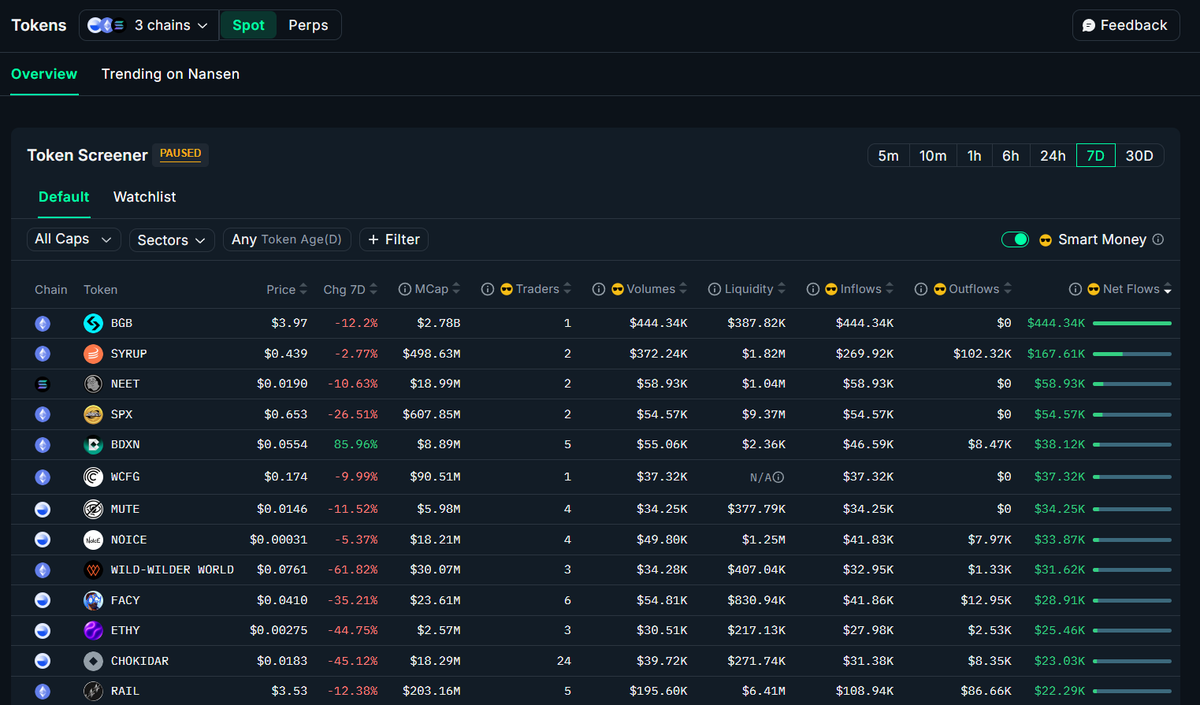The width and height of the screenshot is (1200, 705).
Task: Click the SYRUP net flow bar
Action: tap(1132, 354)
